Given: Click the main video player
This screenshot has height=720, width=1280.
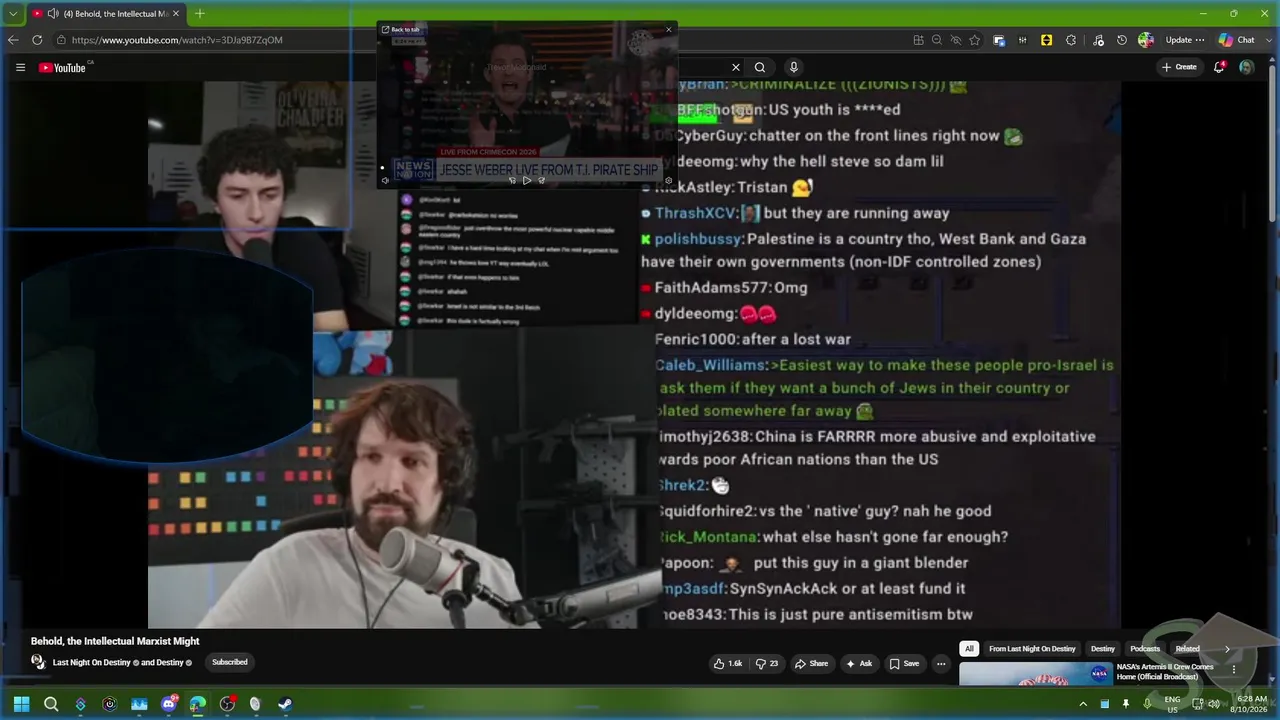Looking at the screenshot, I should point(634,354).
